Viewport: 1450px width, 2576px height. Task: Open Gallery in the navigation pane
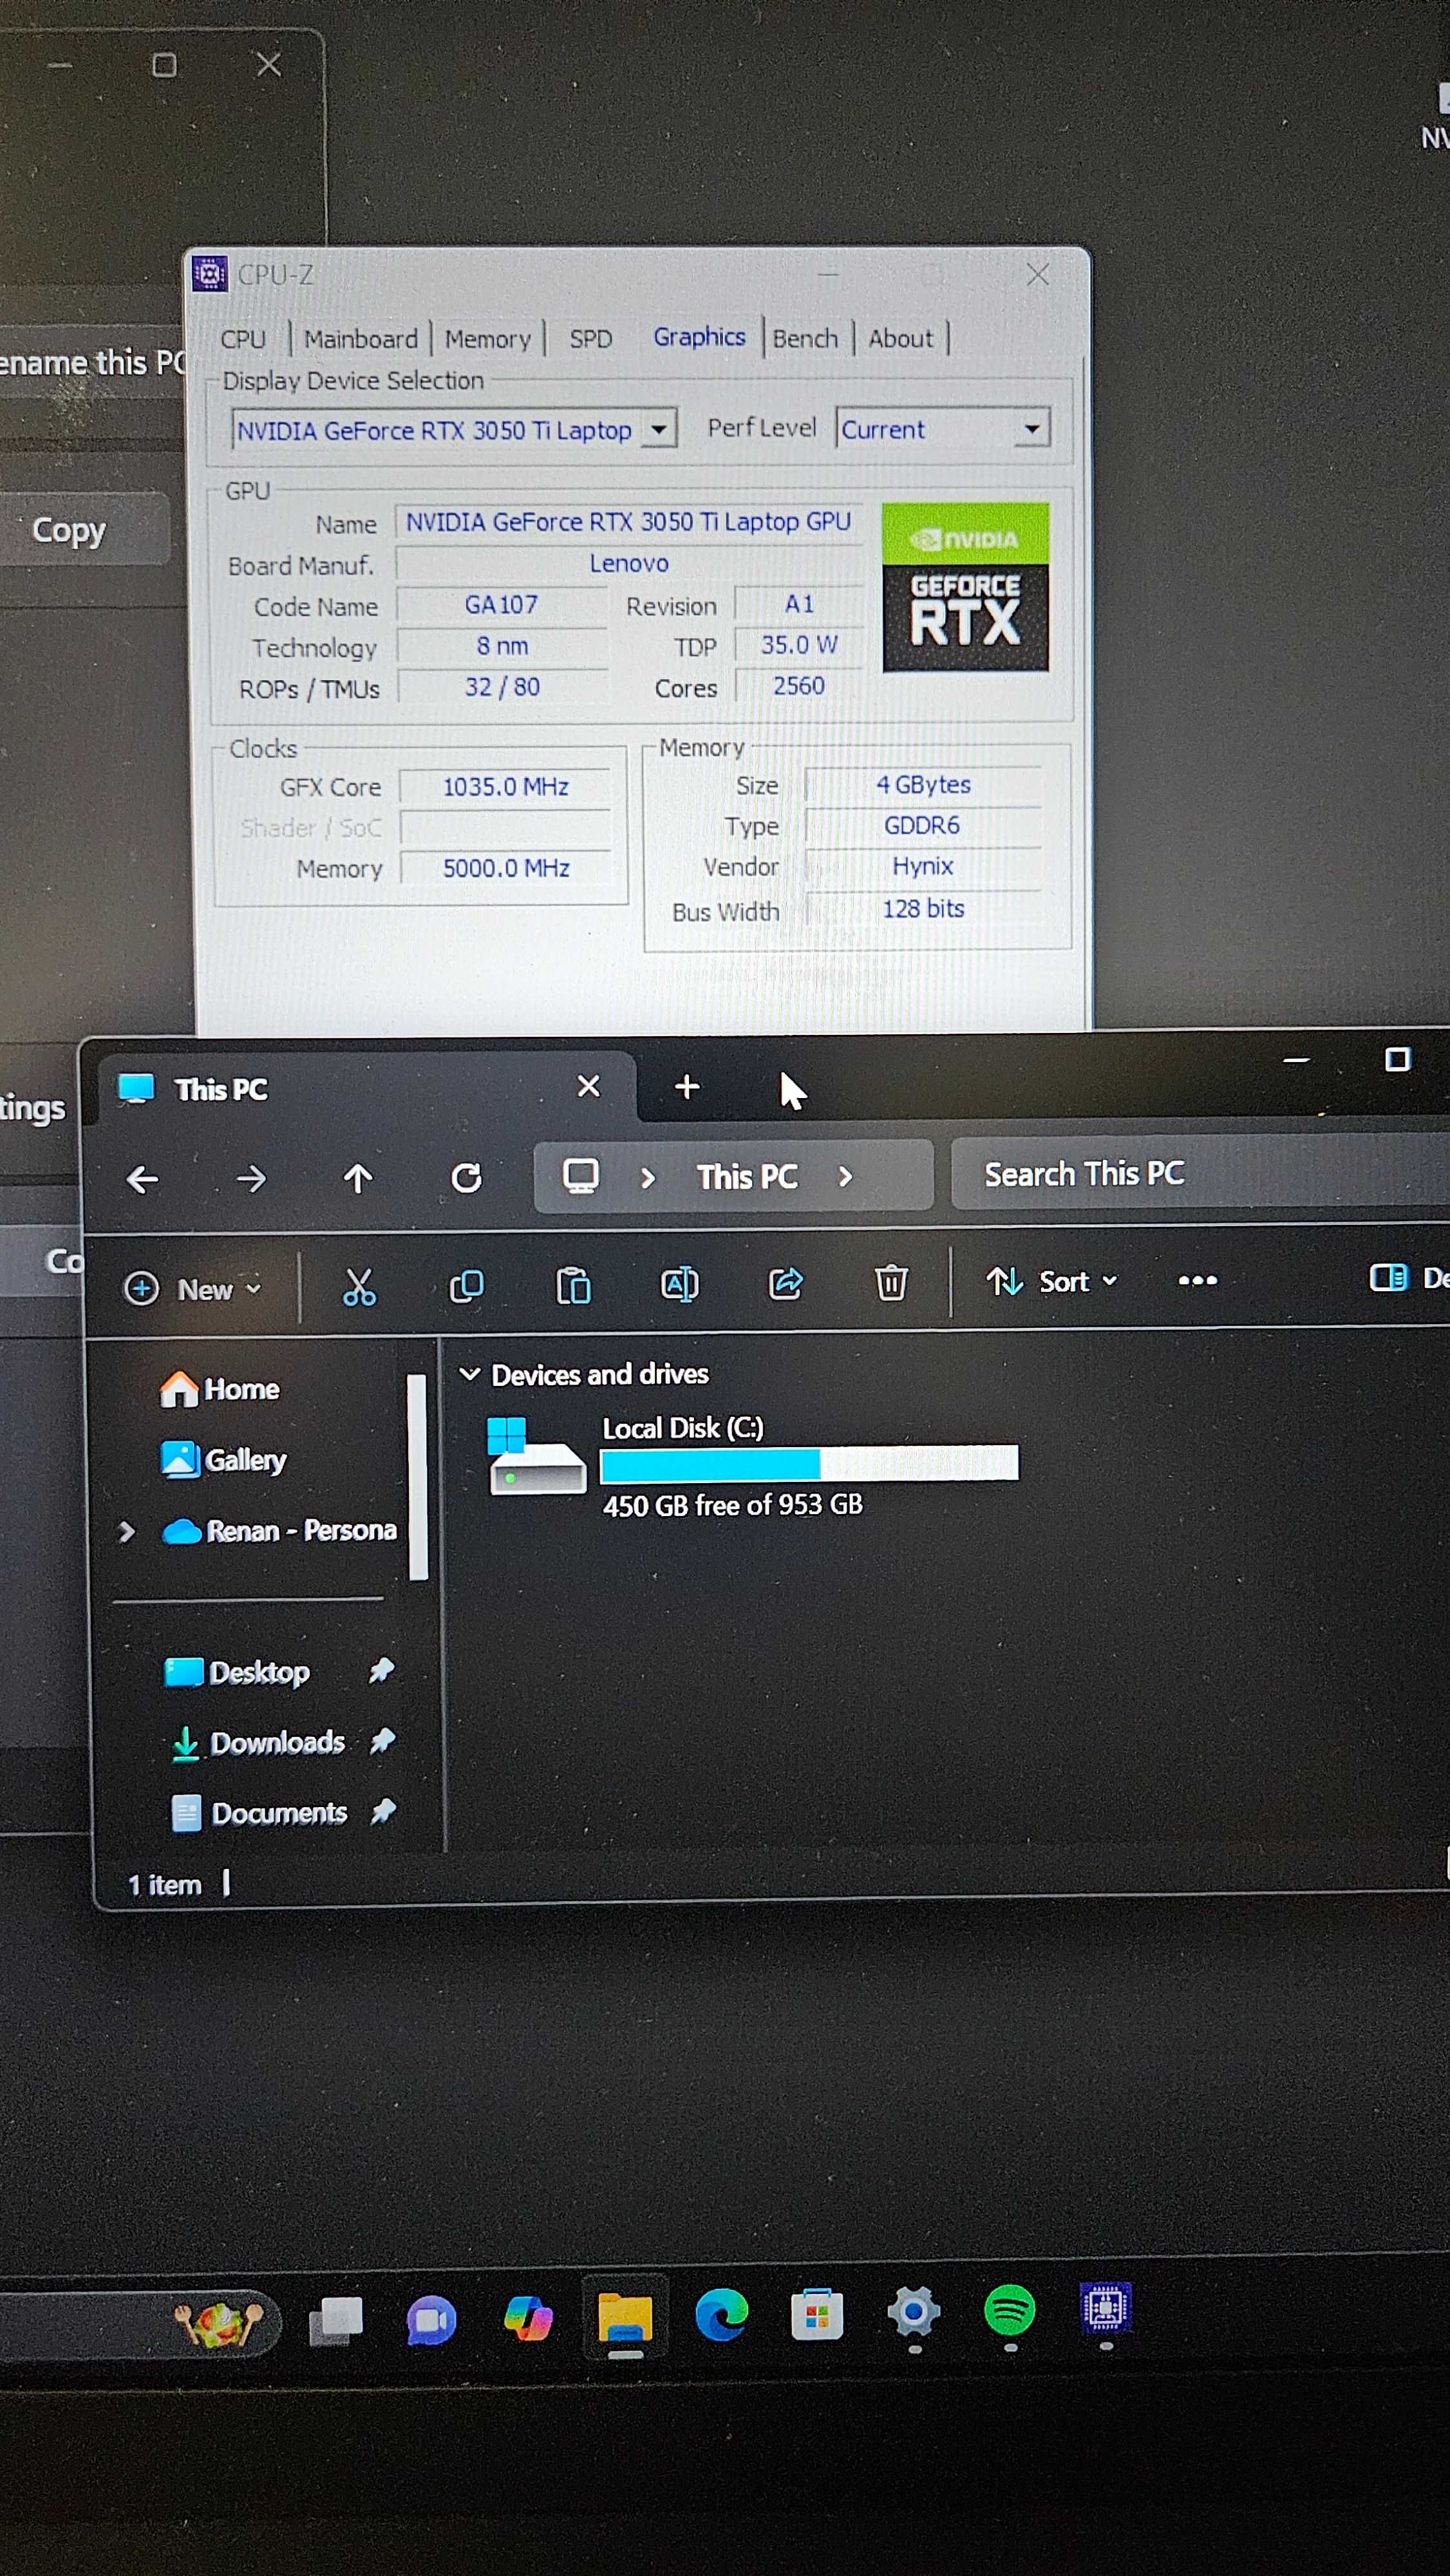pos(223,1460)
